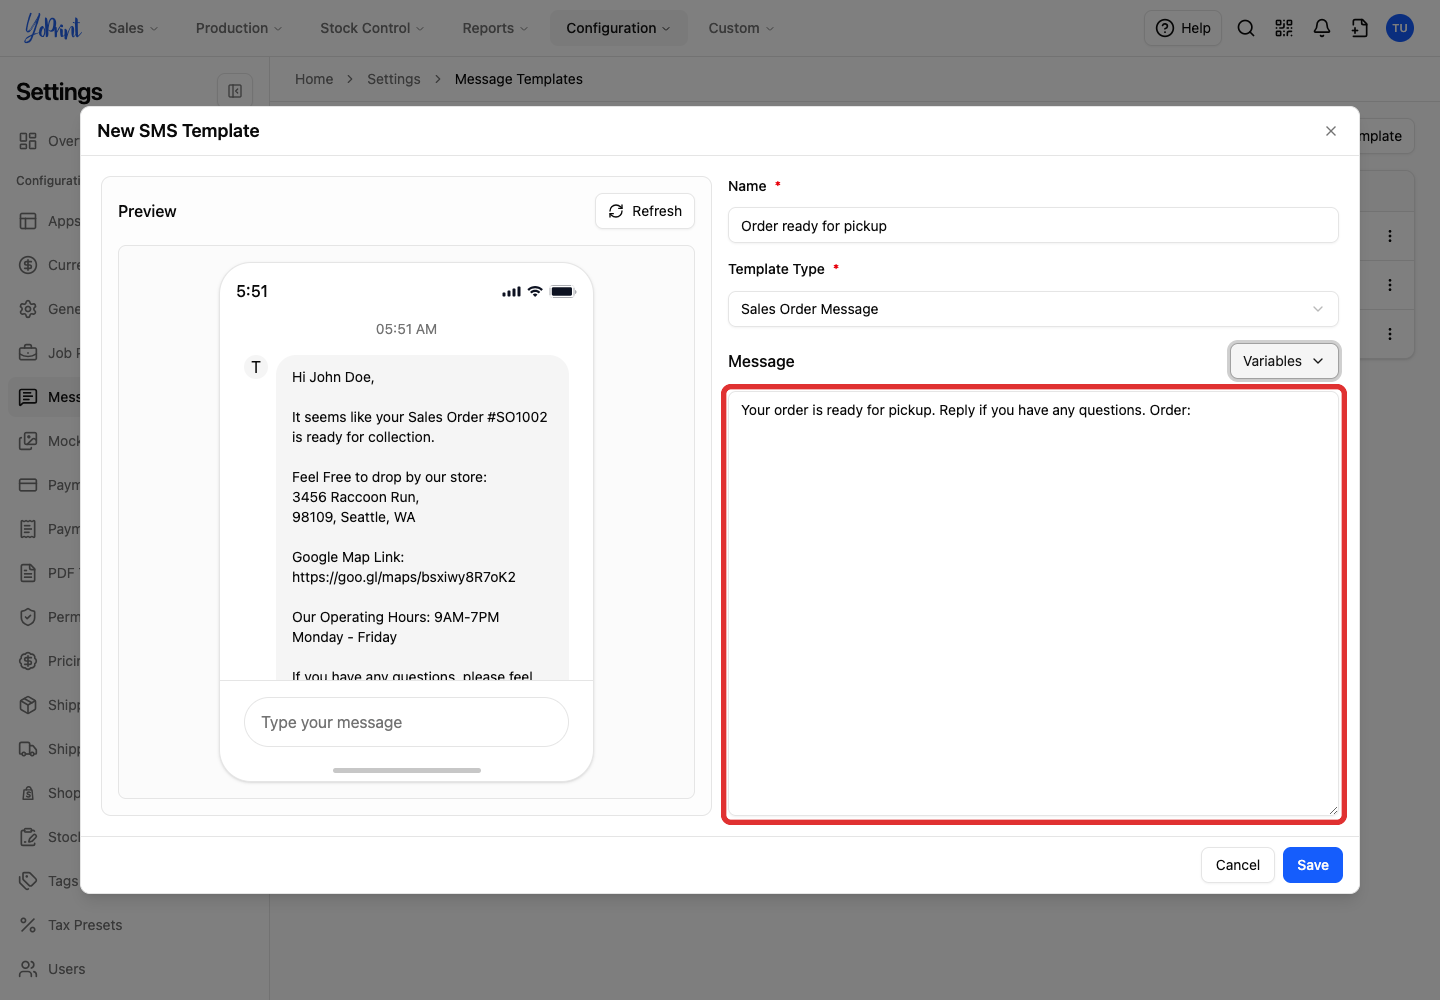Click the 'Hi John Doe,' preview text
Viewport: 1440px width, 1000px height.
point(333,377)
